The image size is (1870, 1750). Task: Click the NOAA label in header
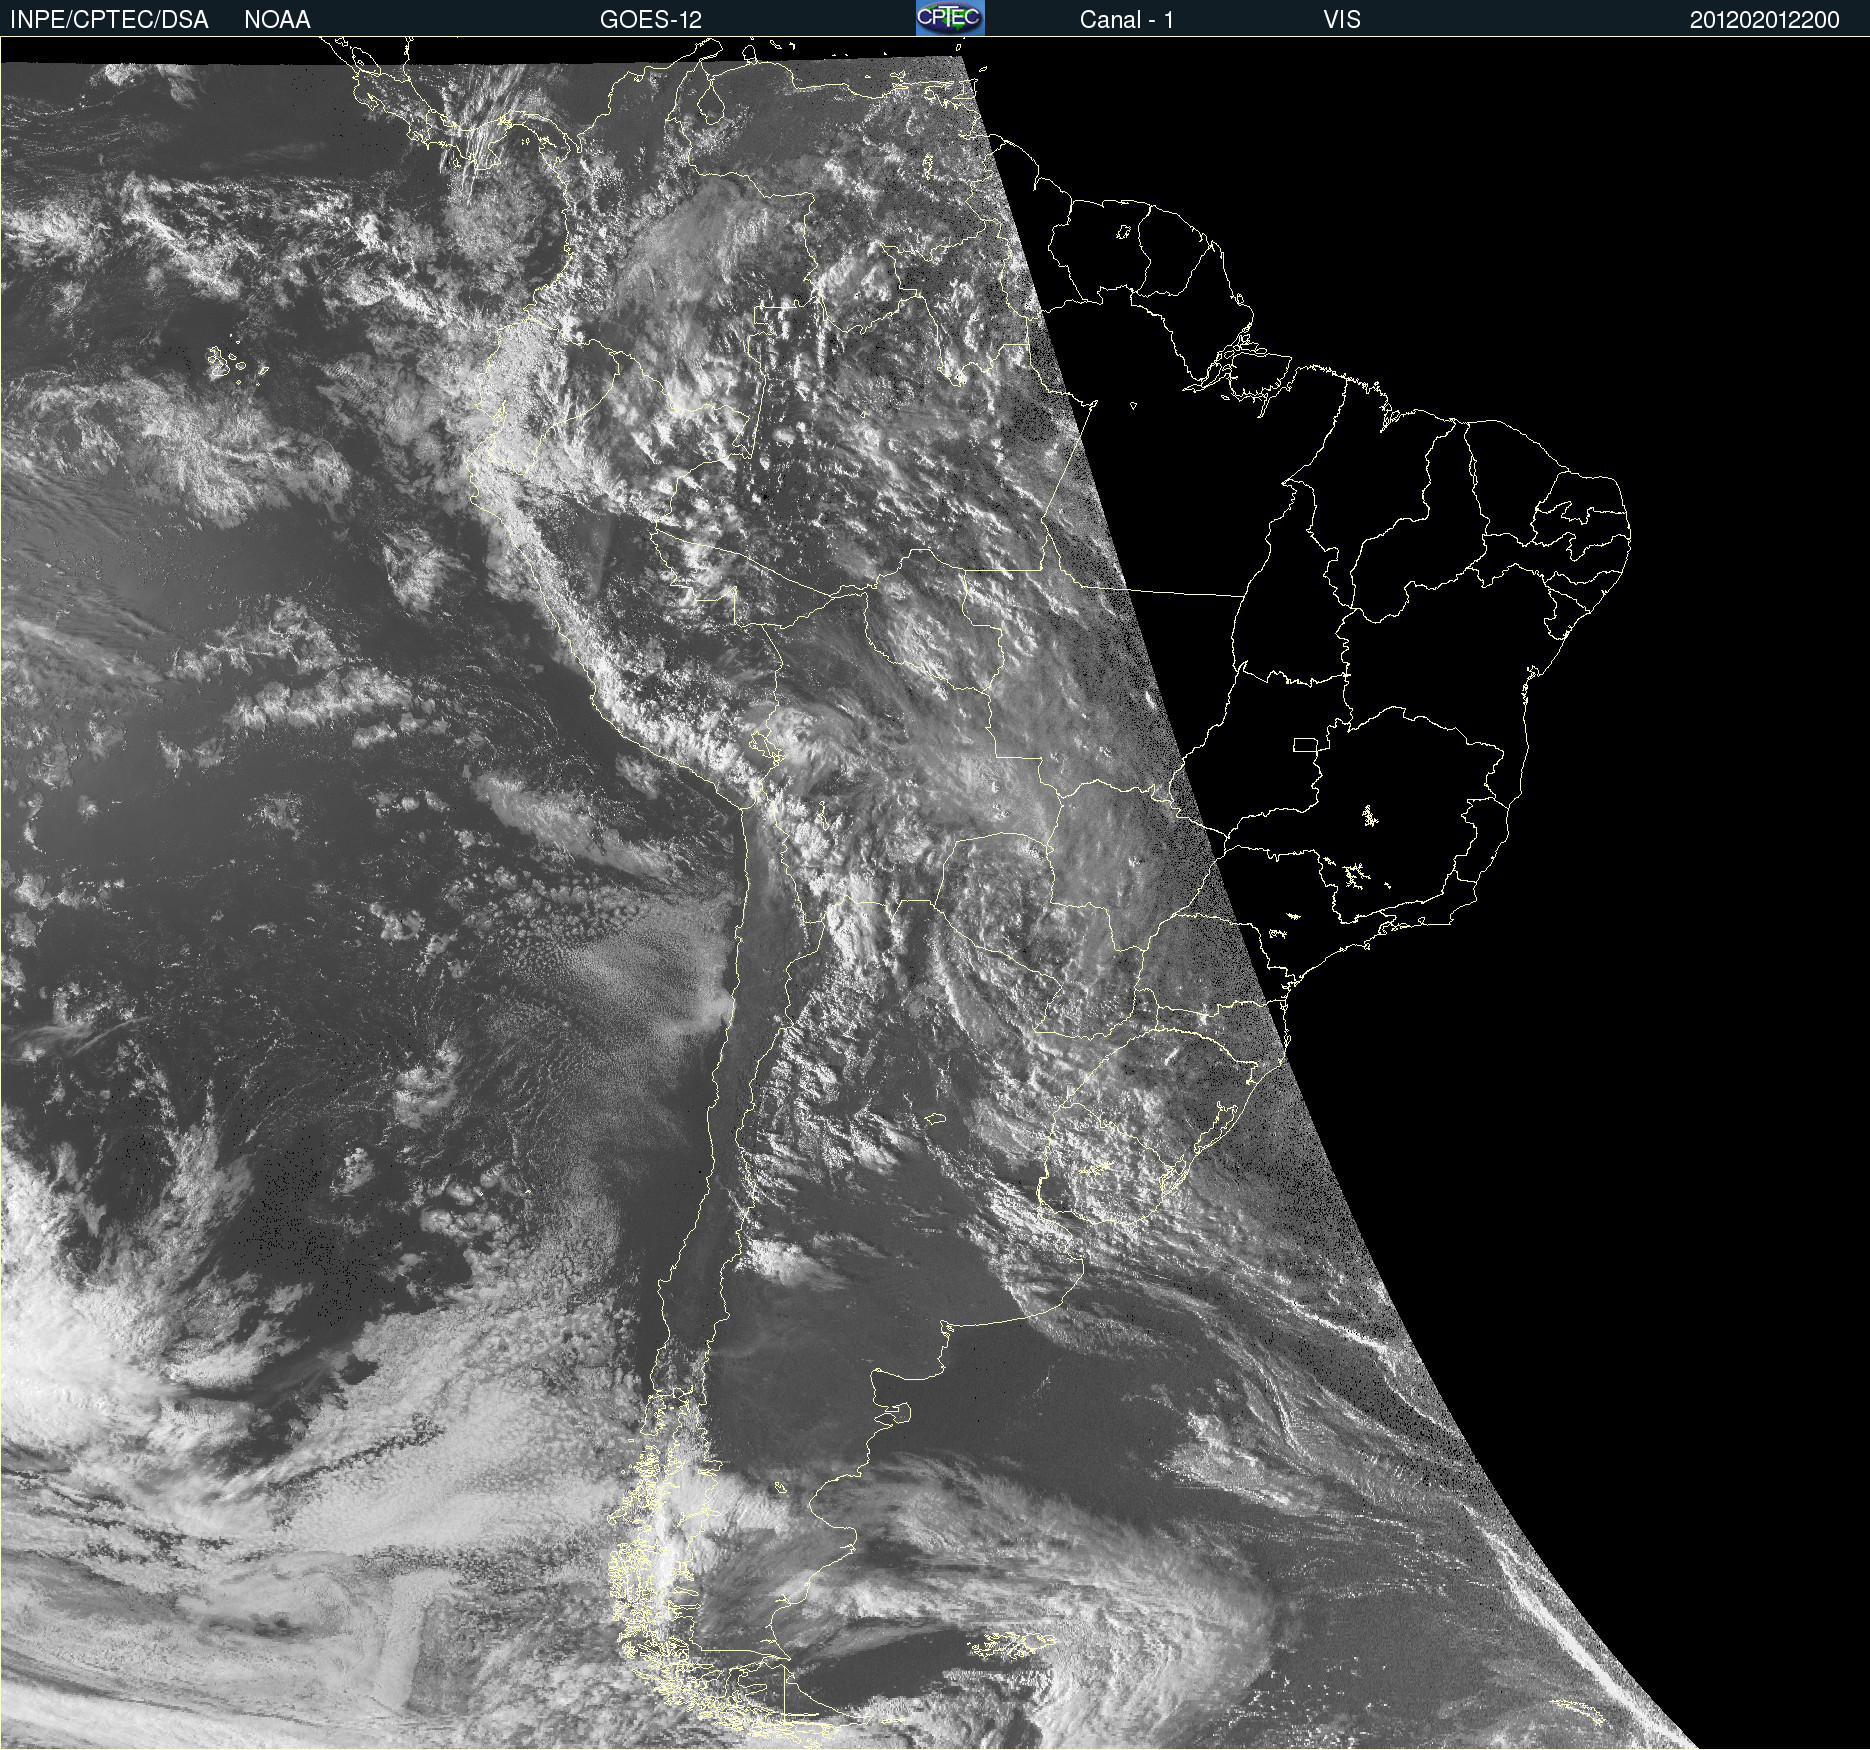277,20
